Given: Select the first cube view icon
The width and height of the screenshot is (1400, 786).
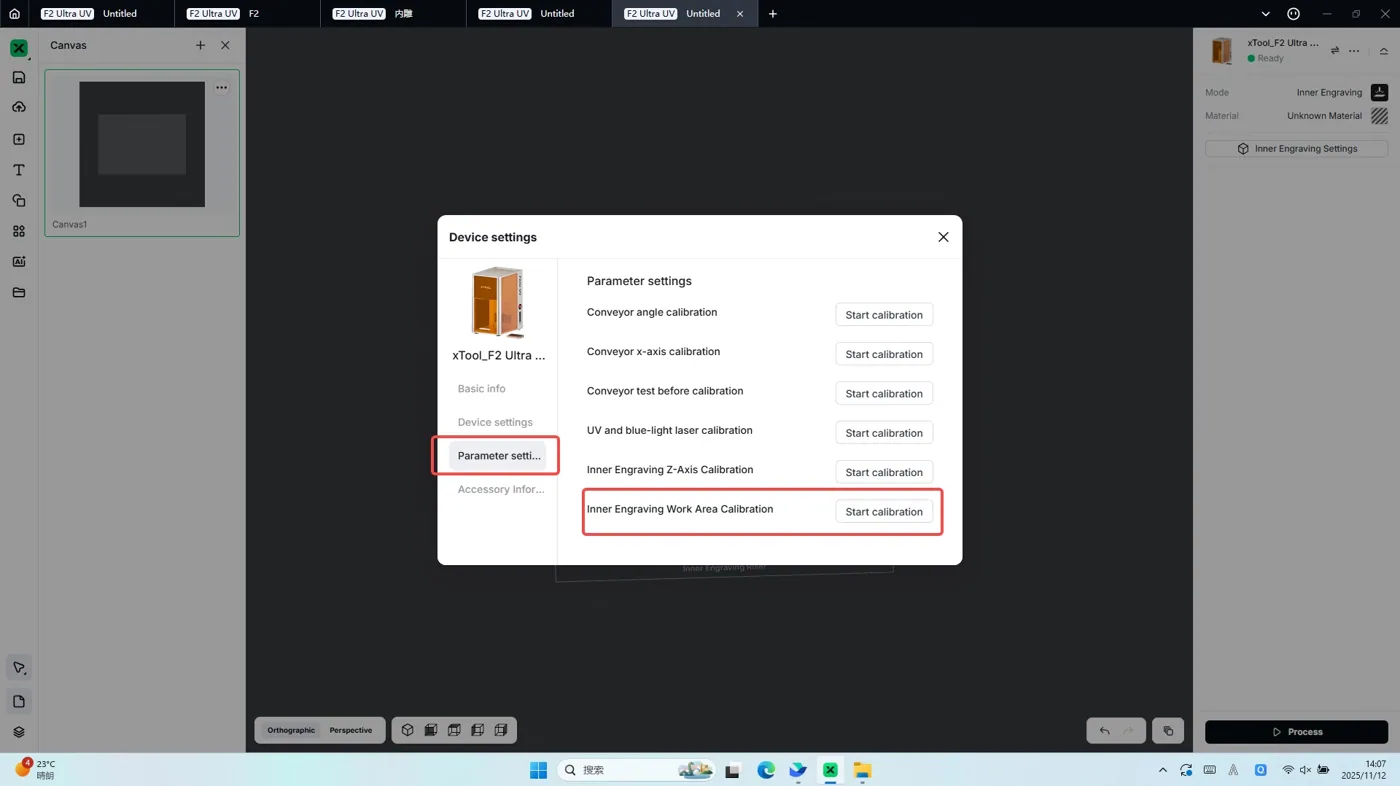Looking at the screenshot, I should coord(408,730).
